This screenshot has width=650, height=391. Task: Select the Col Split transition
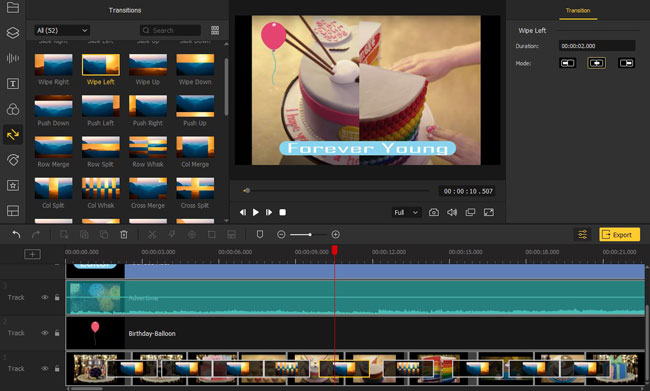53,188
